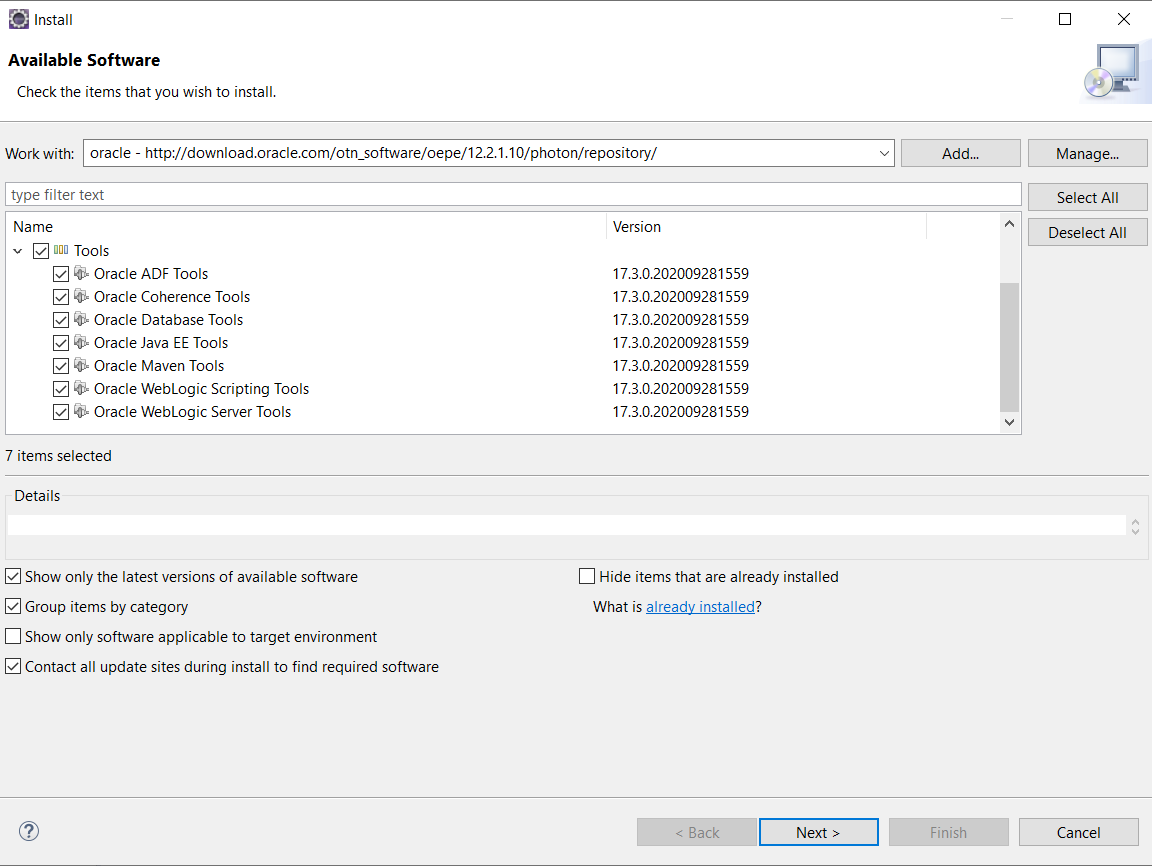1152x866 pixels.
Task: Proceed with the Next > button
Action: click(x=818, y=832)
